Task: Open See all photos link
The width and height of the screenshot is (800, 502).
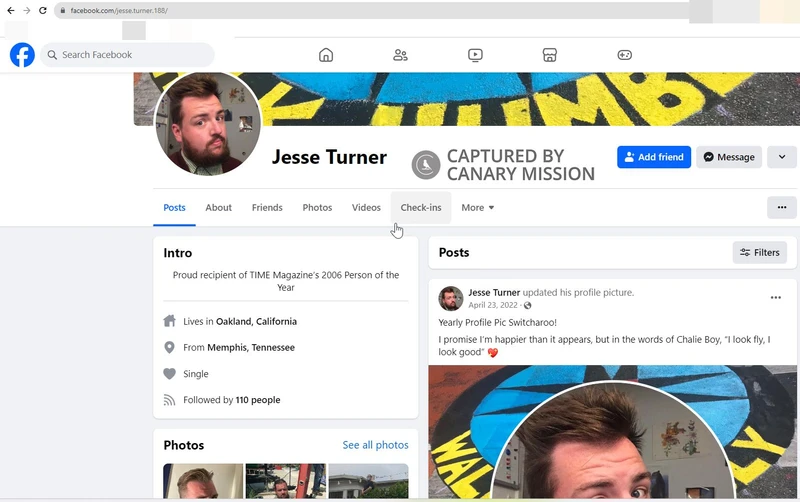Action: tap(375, 445)
